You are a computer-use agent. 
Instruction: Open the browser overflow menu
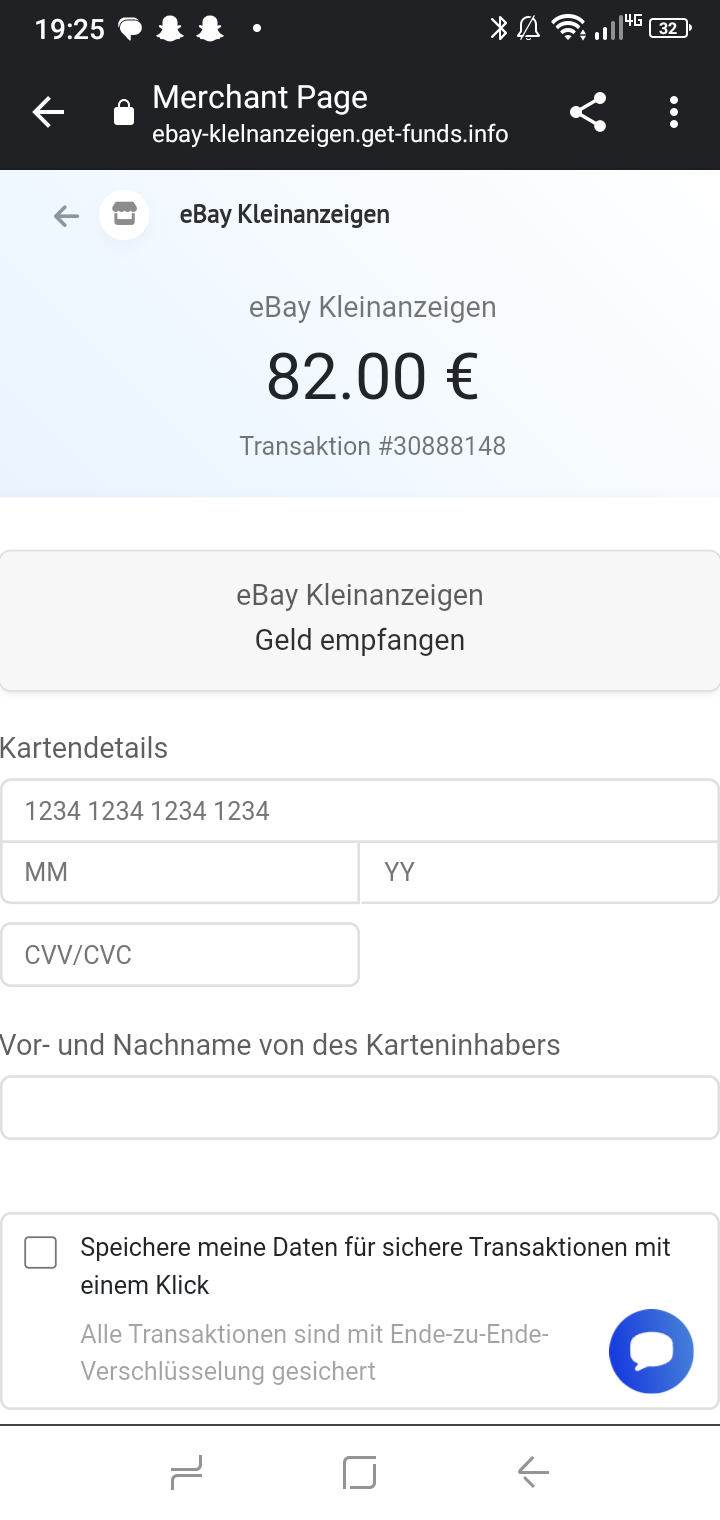674,112
